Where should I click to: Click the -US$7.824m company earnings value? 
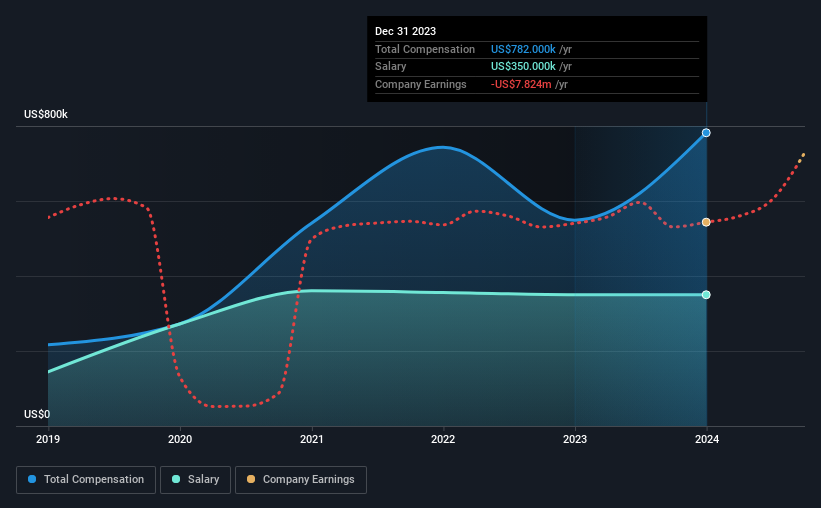[x=521, y=84]
